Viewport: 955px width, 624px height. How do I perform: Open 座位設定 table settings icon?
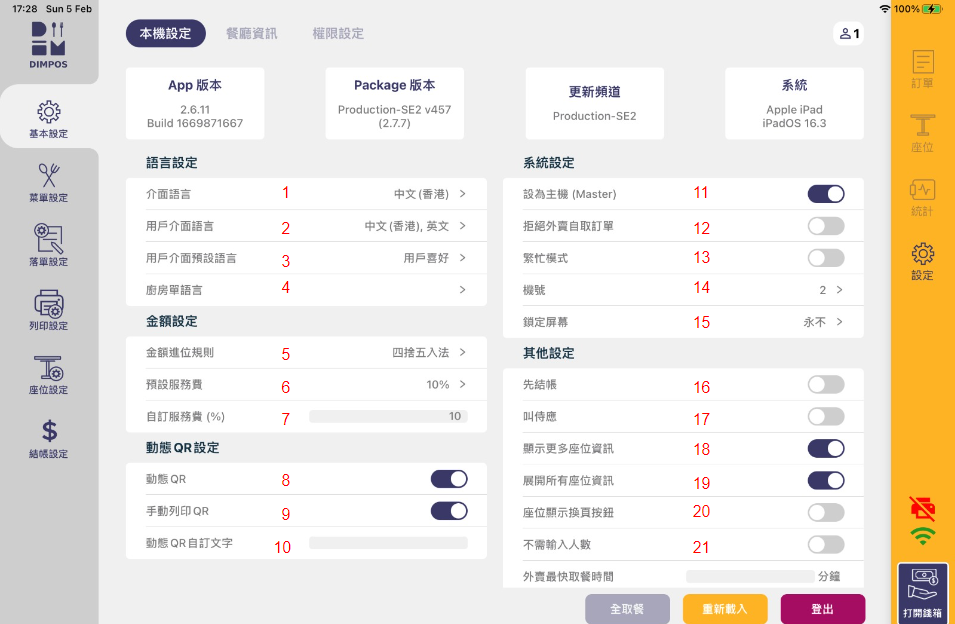[x=49, y=374]
